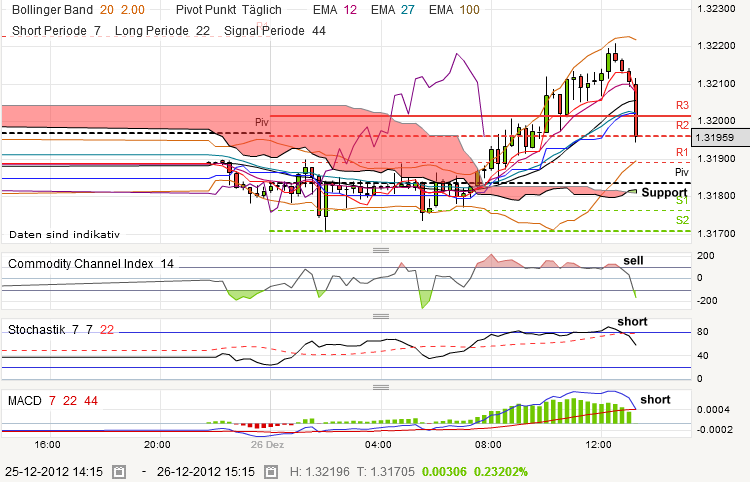Click the EMA 12 indicator label
Image resolution: width=750 pixels, height=482 pixels.
[335, 10]
